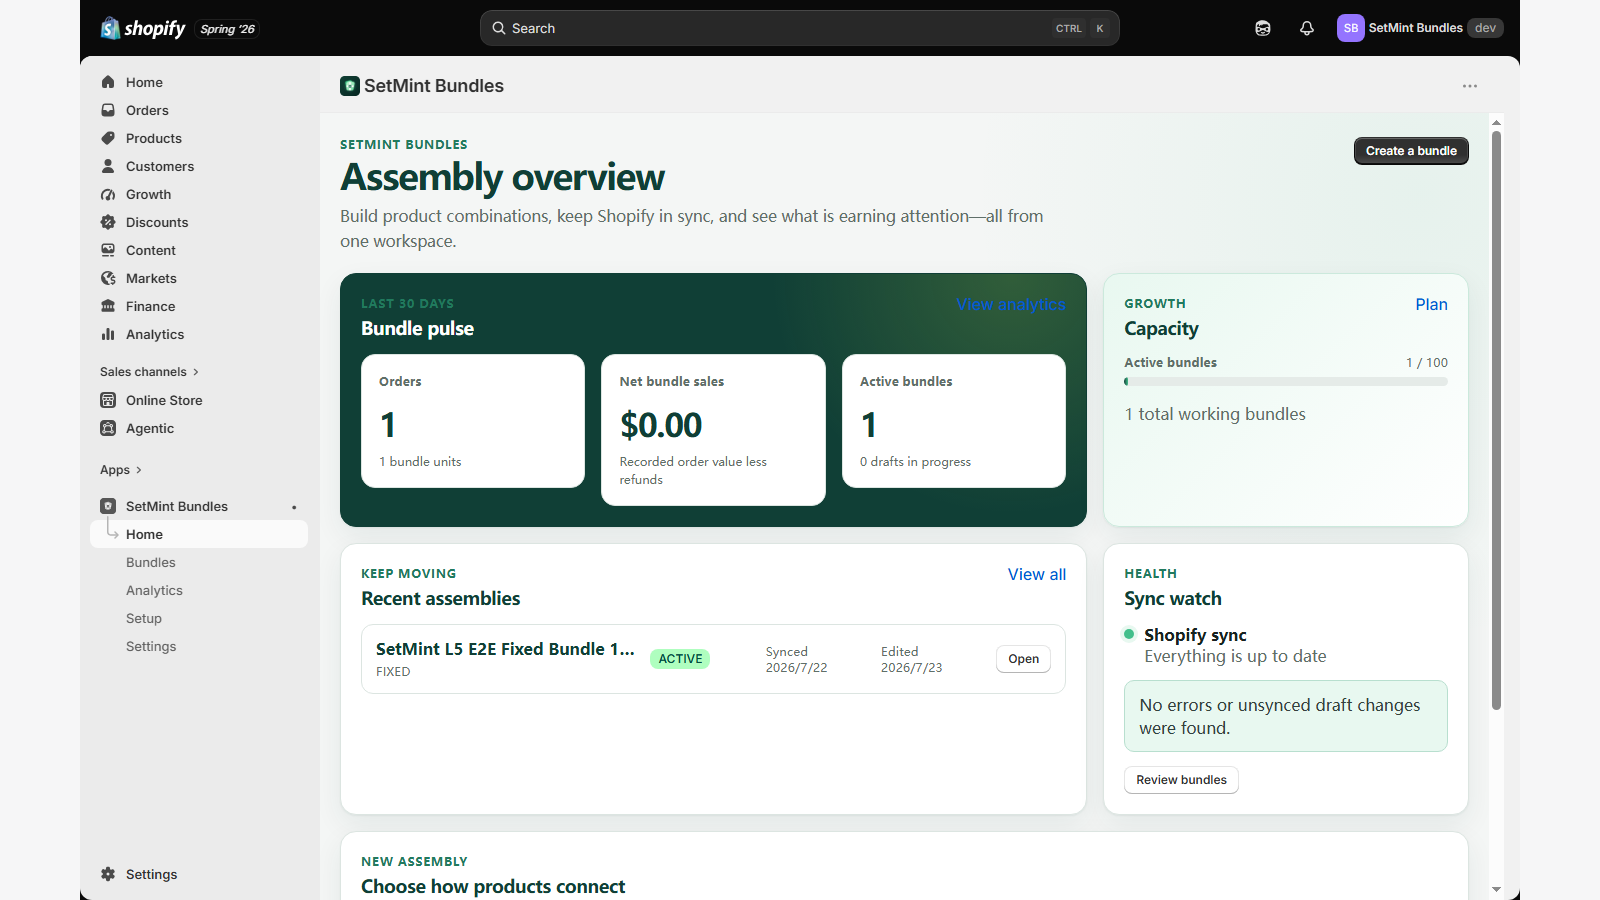This screenshot has height=900, width=1600.
Task: Click the Discounts badge icon
Action: (108, 222)
